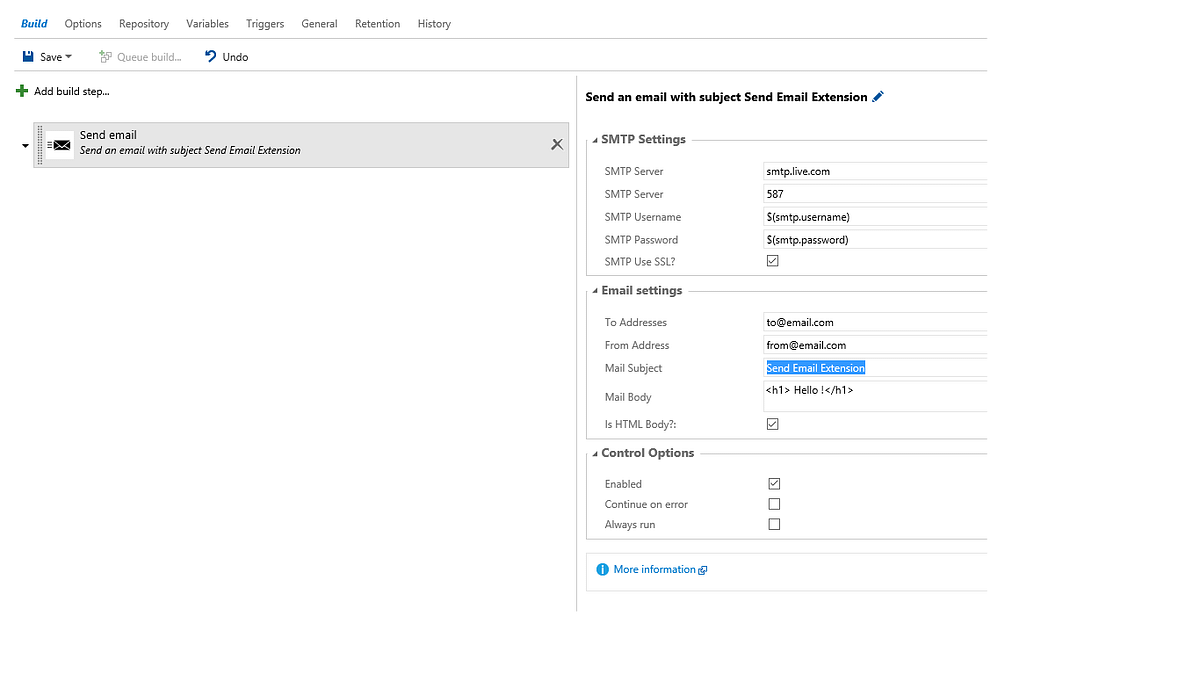1200x675 pixels.
Task: Click the green plus Add build step icon
Action: tap(19, 90)
